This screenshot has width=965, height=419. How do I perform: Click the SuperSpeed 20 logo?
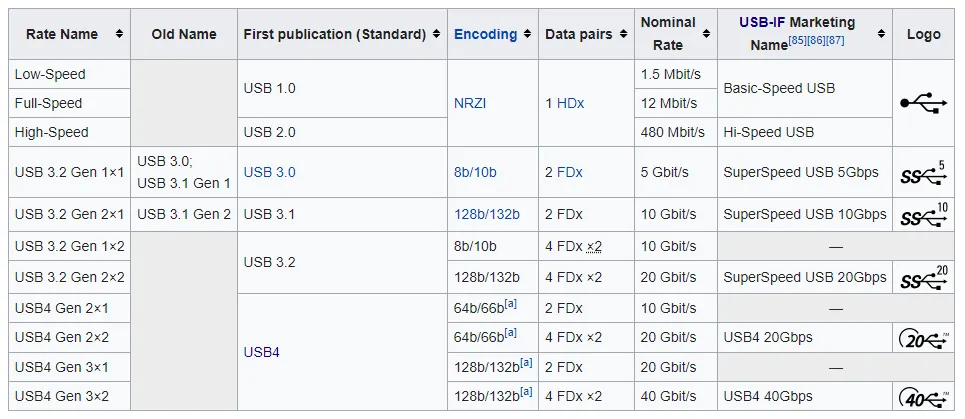(x=923, y=279)
